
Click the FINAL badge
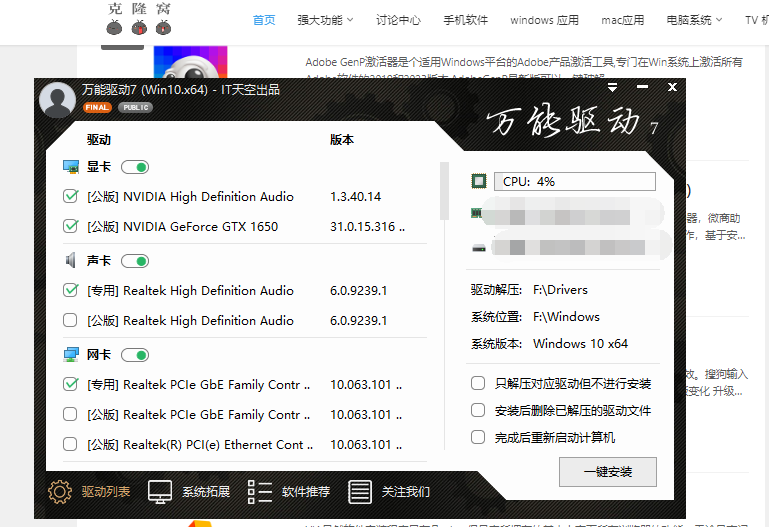(97, 107)
